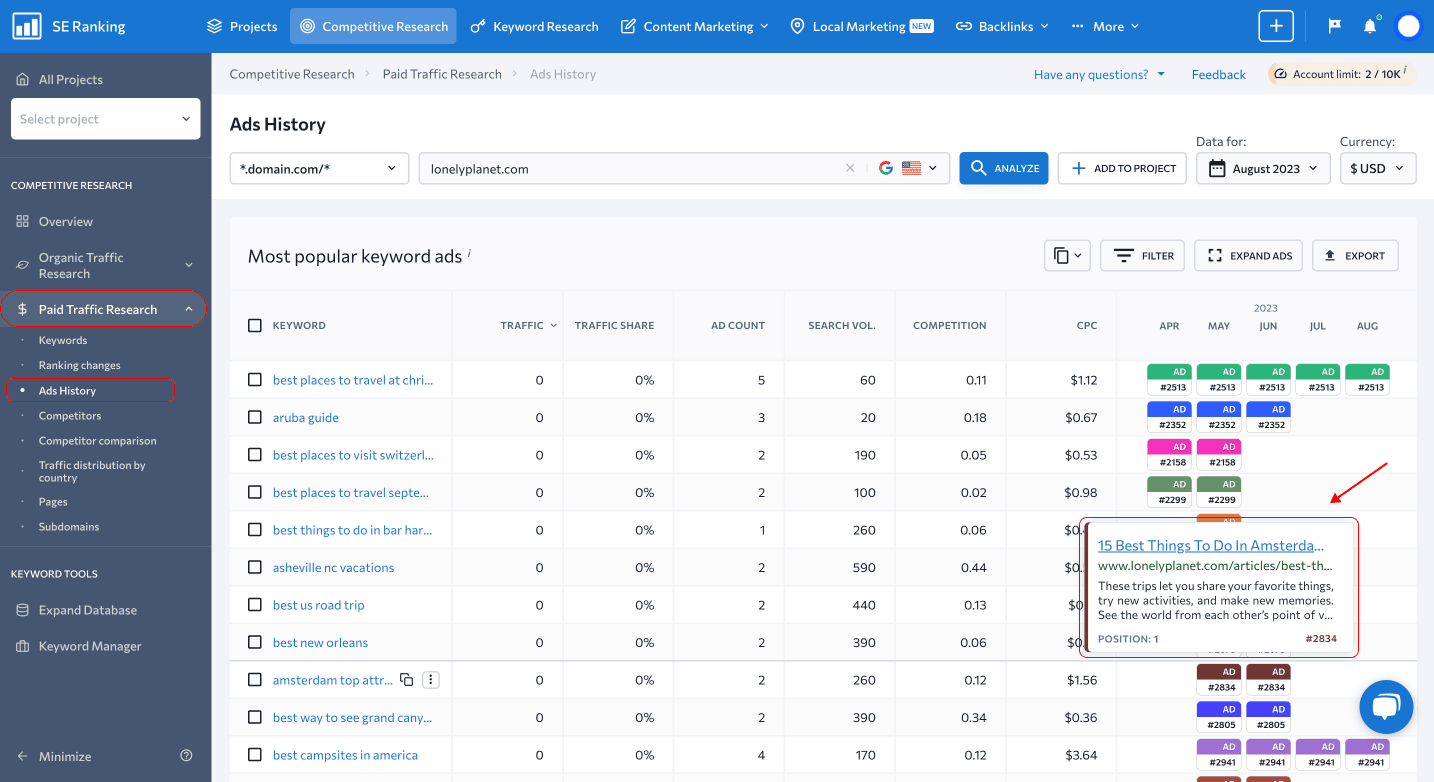
Task: Collapse the Paid Traffic Research section
Action: point(189,309)
